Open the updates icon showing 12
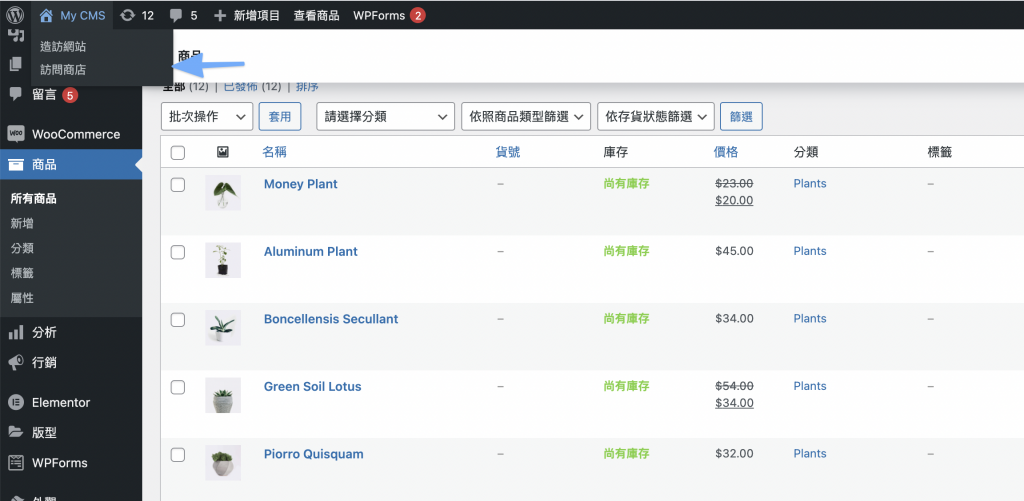 127,16
